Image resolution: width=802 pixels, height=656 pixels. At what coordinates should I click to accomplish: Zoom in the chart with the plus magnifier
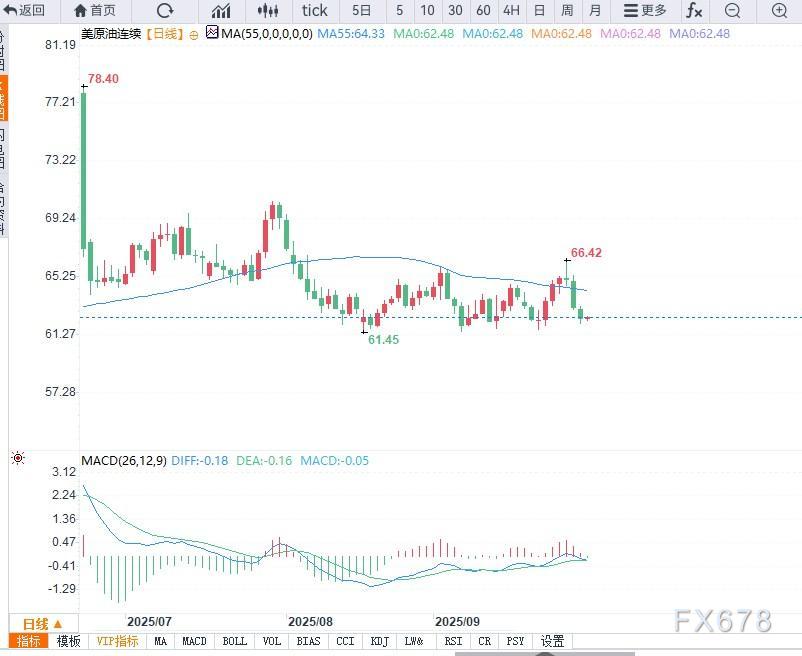click(x=779, y=11)
